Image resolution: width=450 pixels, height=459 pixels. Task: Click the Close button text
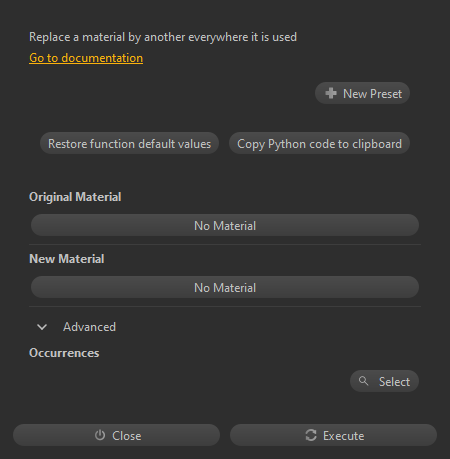127,436
